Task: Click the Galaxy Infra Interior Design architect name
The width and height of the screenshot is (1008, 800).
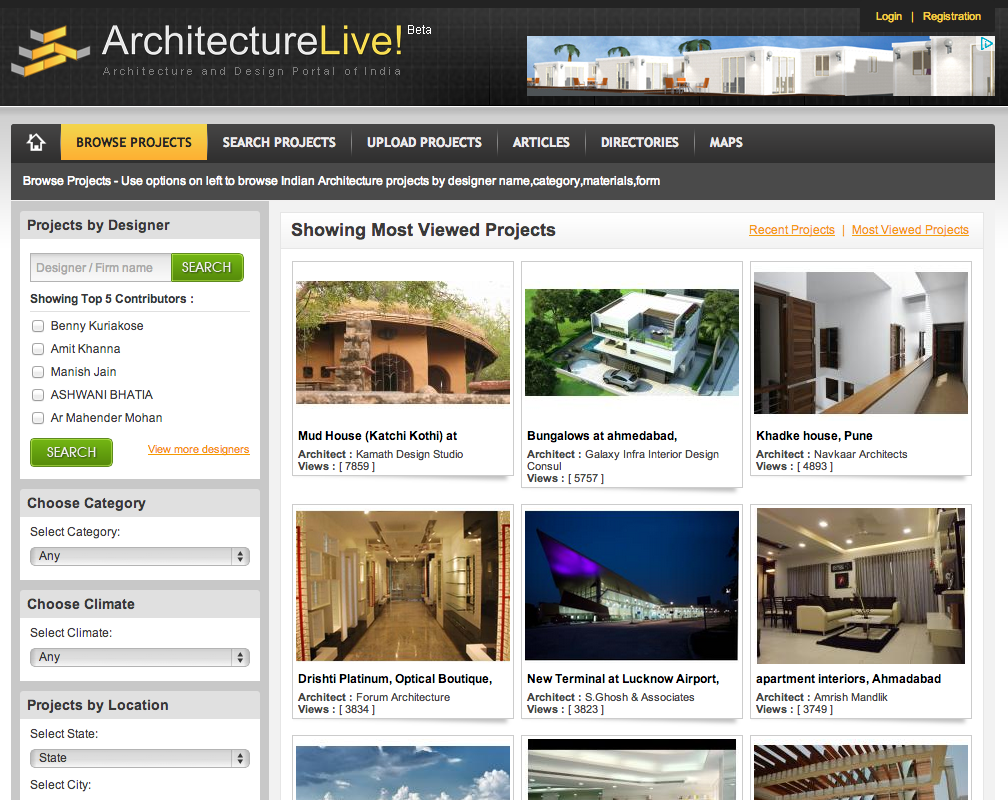Action: tap(623, 460)
